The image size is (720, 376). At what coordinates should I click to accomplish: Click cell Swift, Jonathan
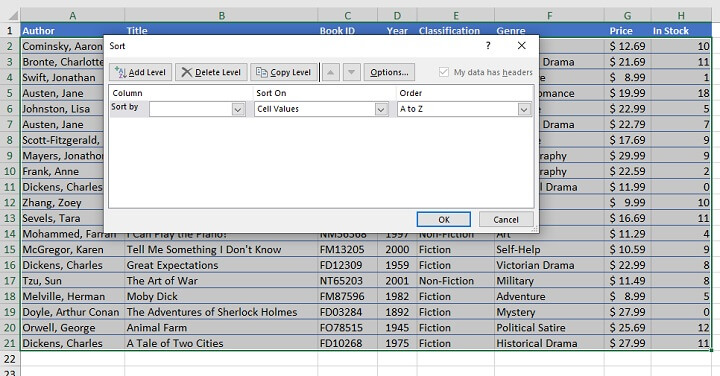tap(62, 78)
